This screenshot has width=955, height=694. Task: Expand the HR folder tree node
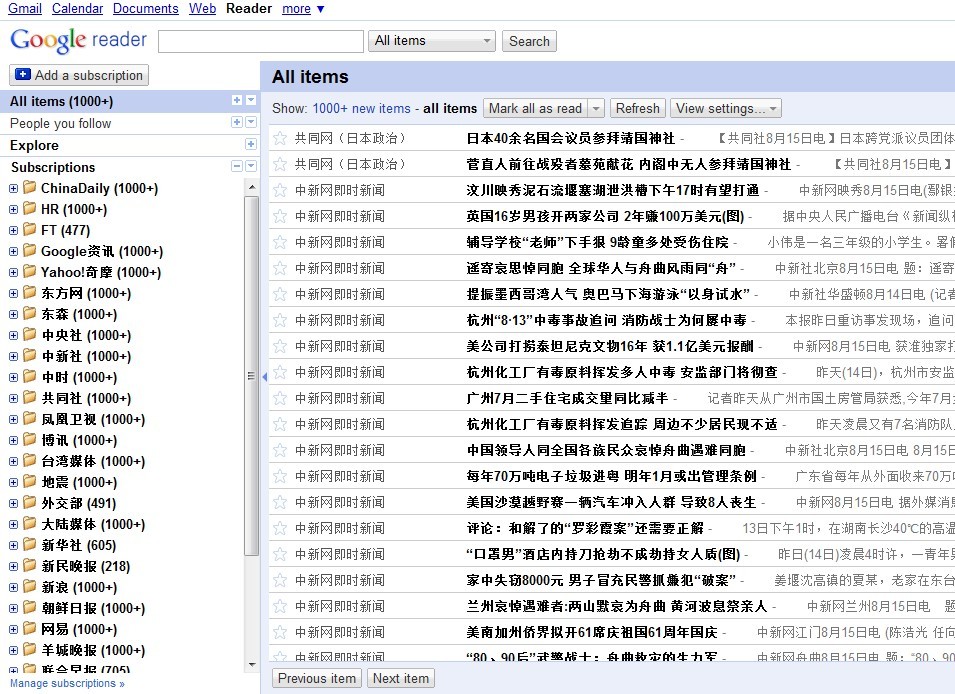pyautogui.click(x=13, y=210)
